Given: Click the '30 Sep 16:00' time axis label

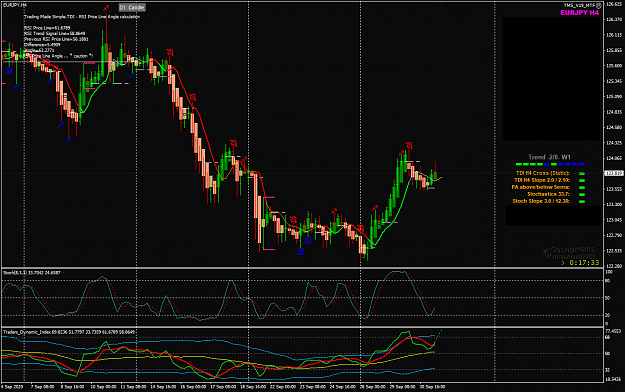Looking at the screenshot, I should pos(432,387).
